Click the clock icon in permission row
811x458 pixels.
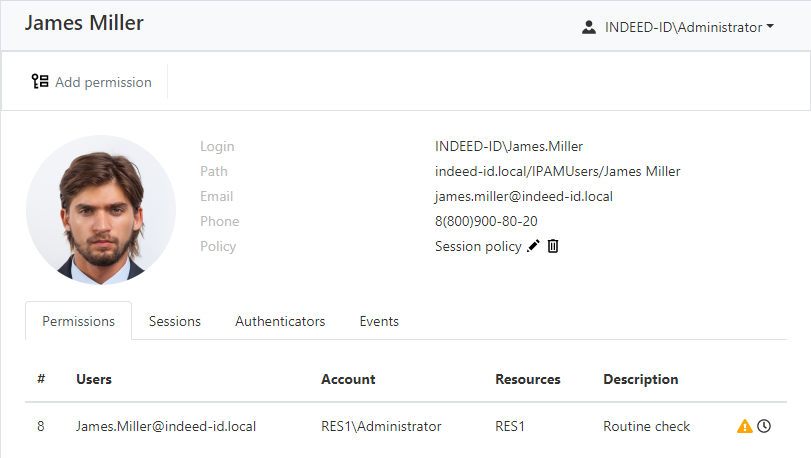[764, 426]
